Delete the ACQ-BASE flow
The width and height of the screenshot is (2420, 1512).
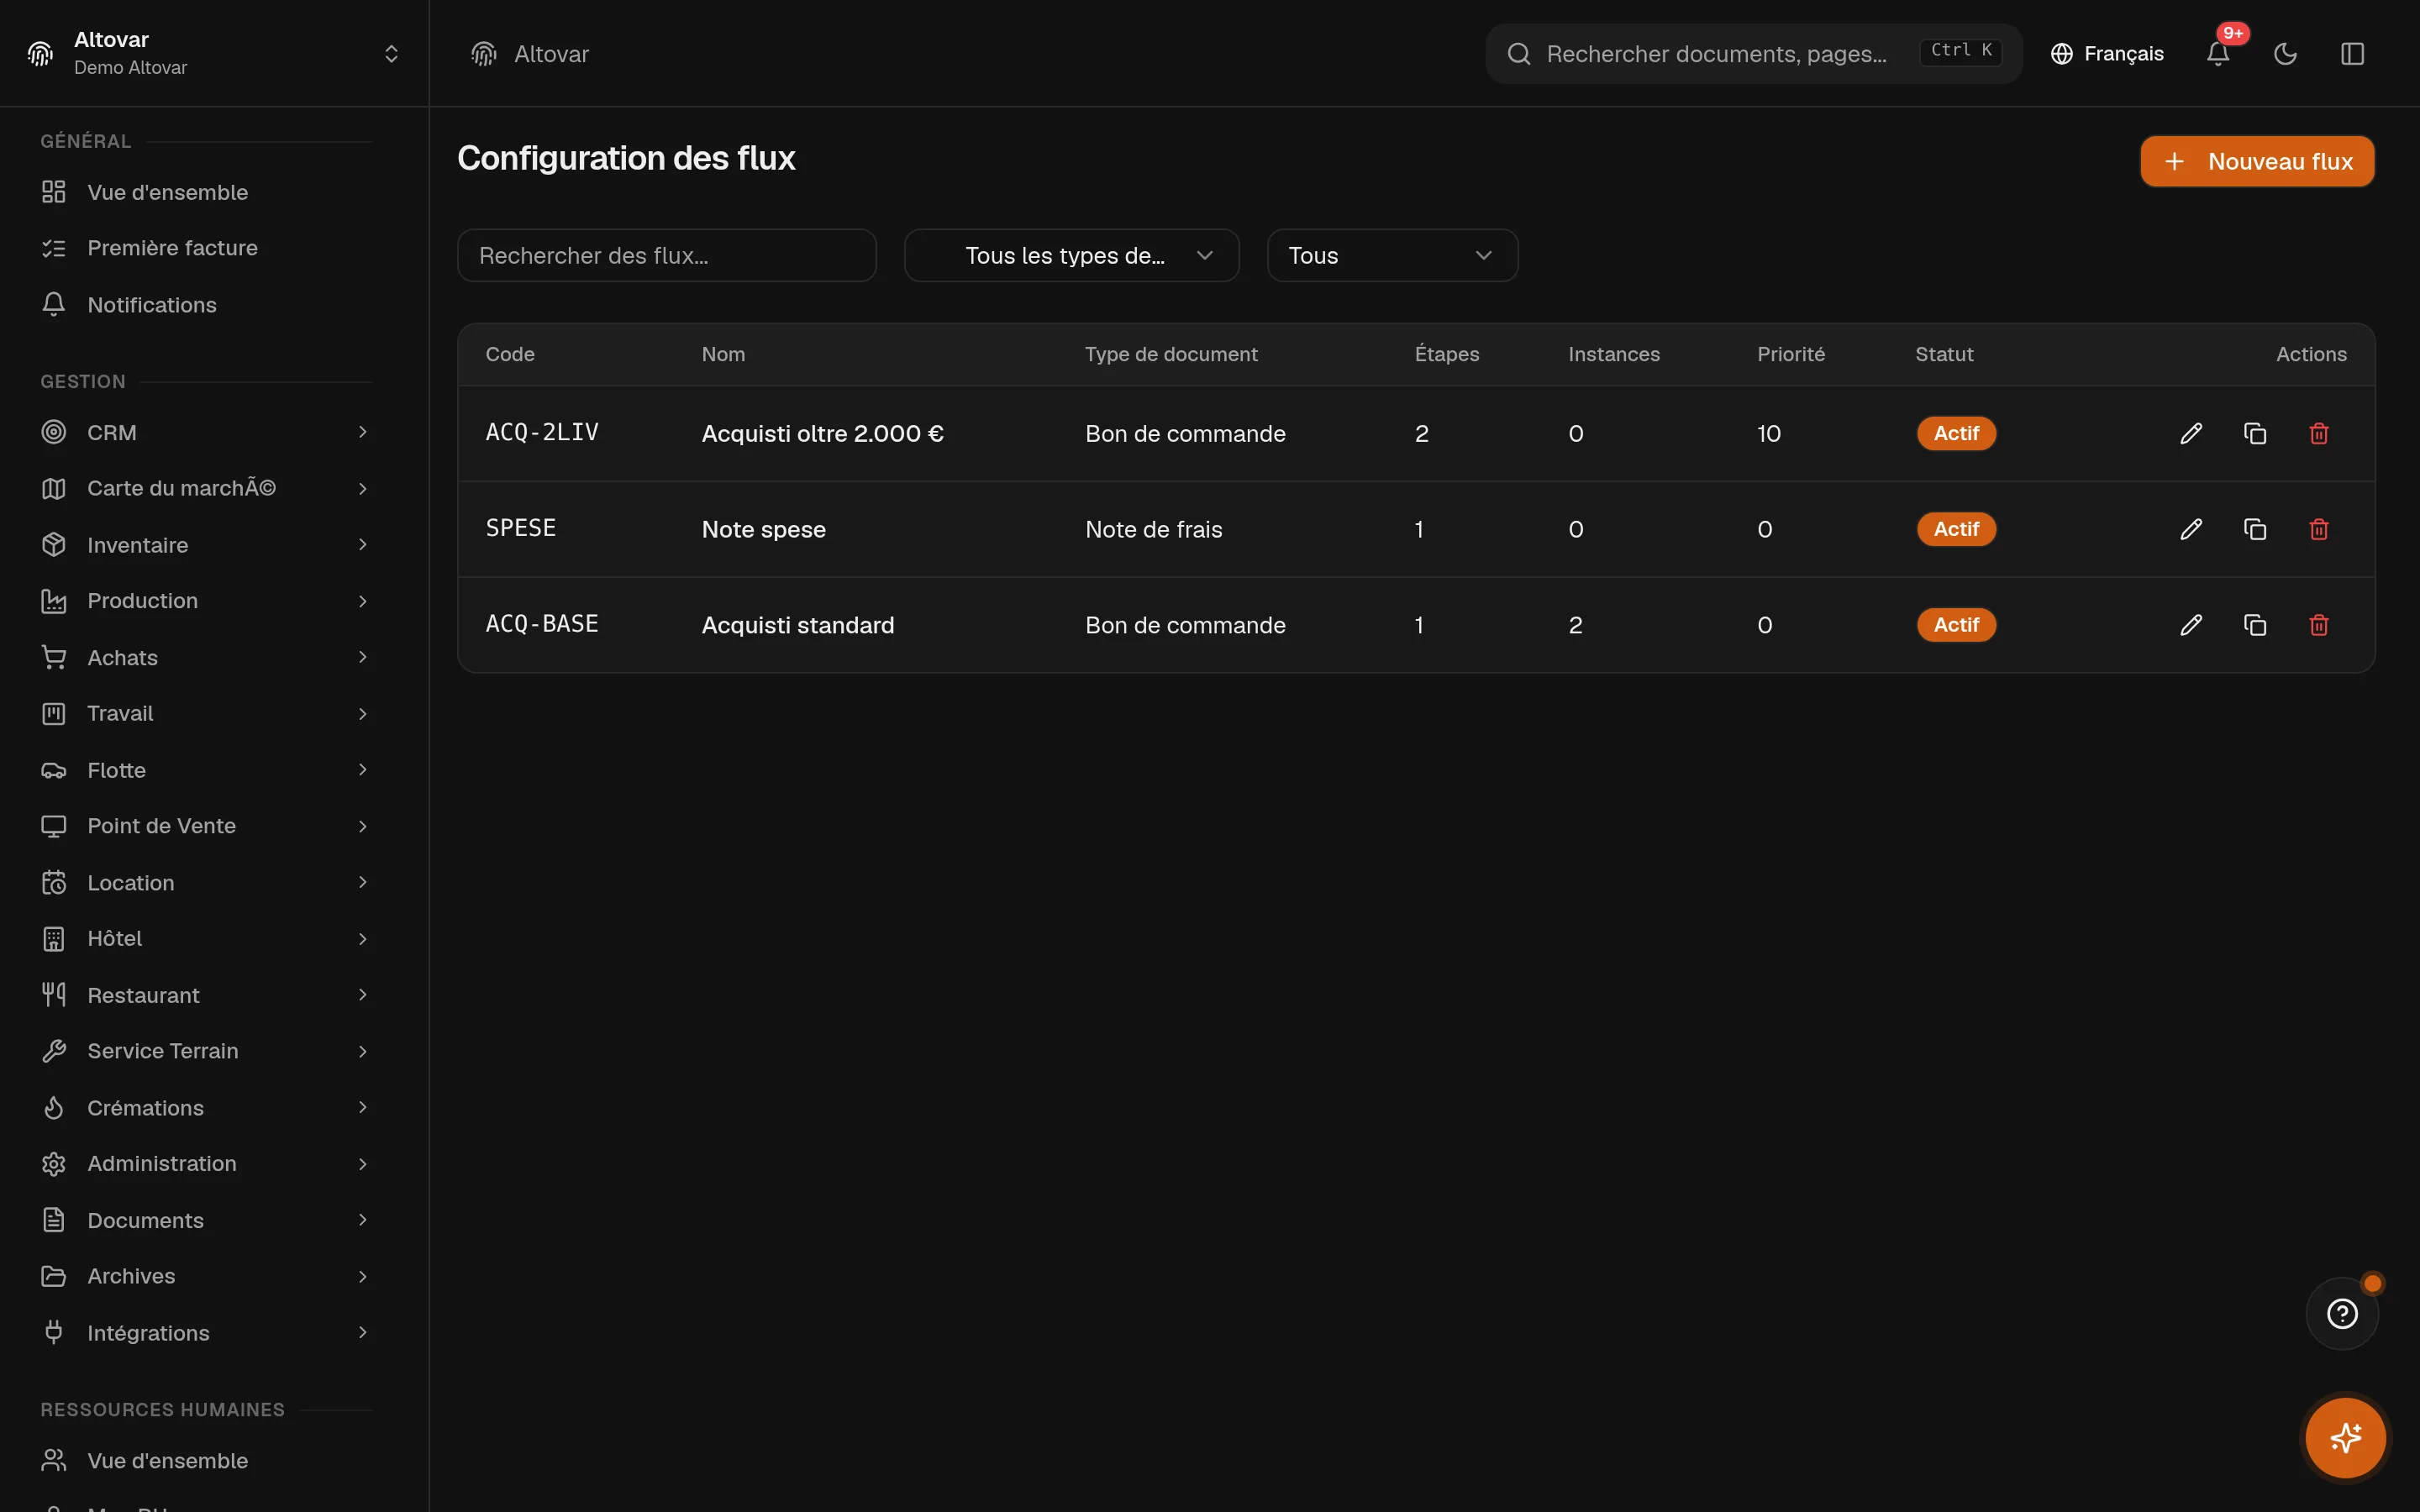pyautogui.click(x=2319, y=625)
